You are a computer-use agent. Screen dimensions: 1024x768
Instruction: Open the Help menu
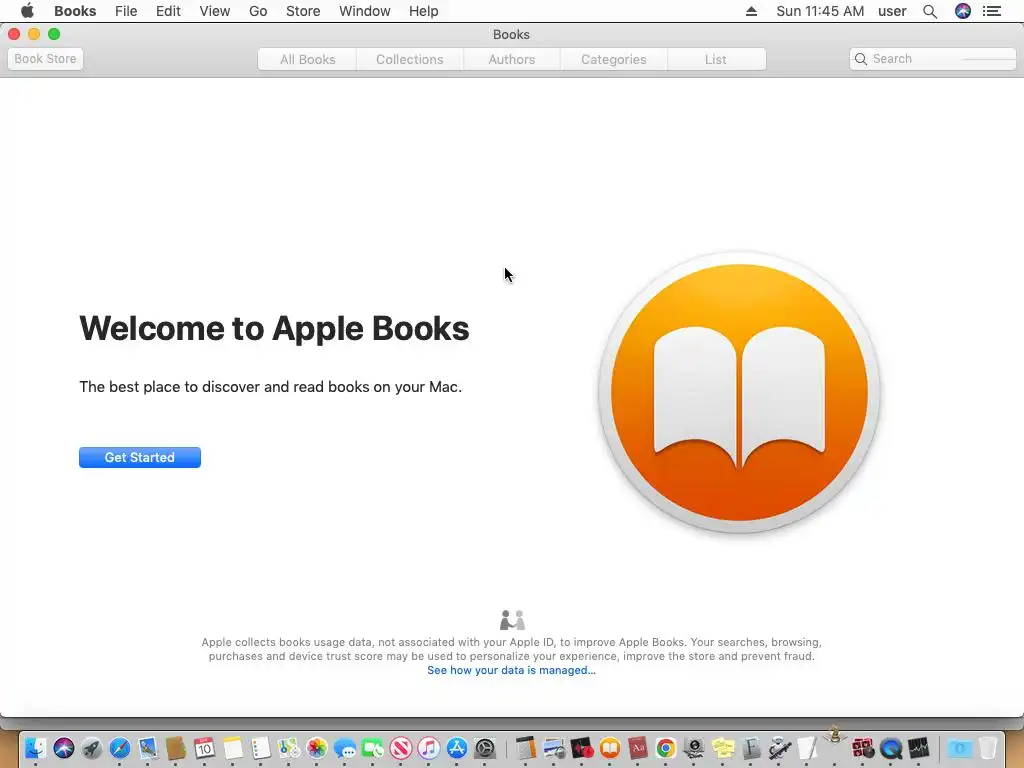click(x=423, y=11)
